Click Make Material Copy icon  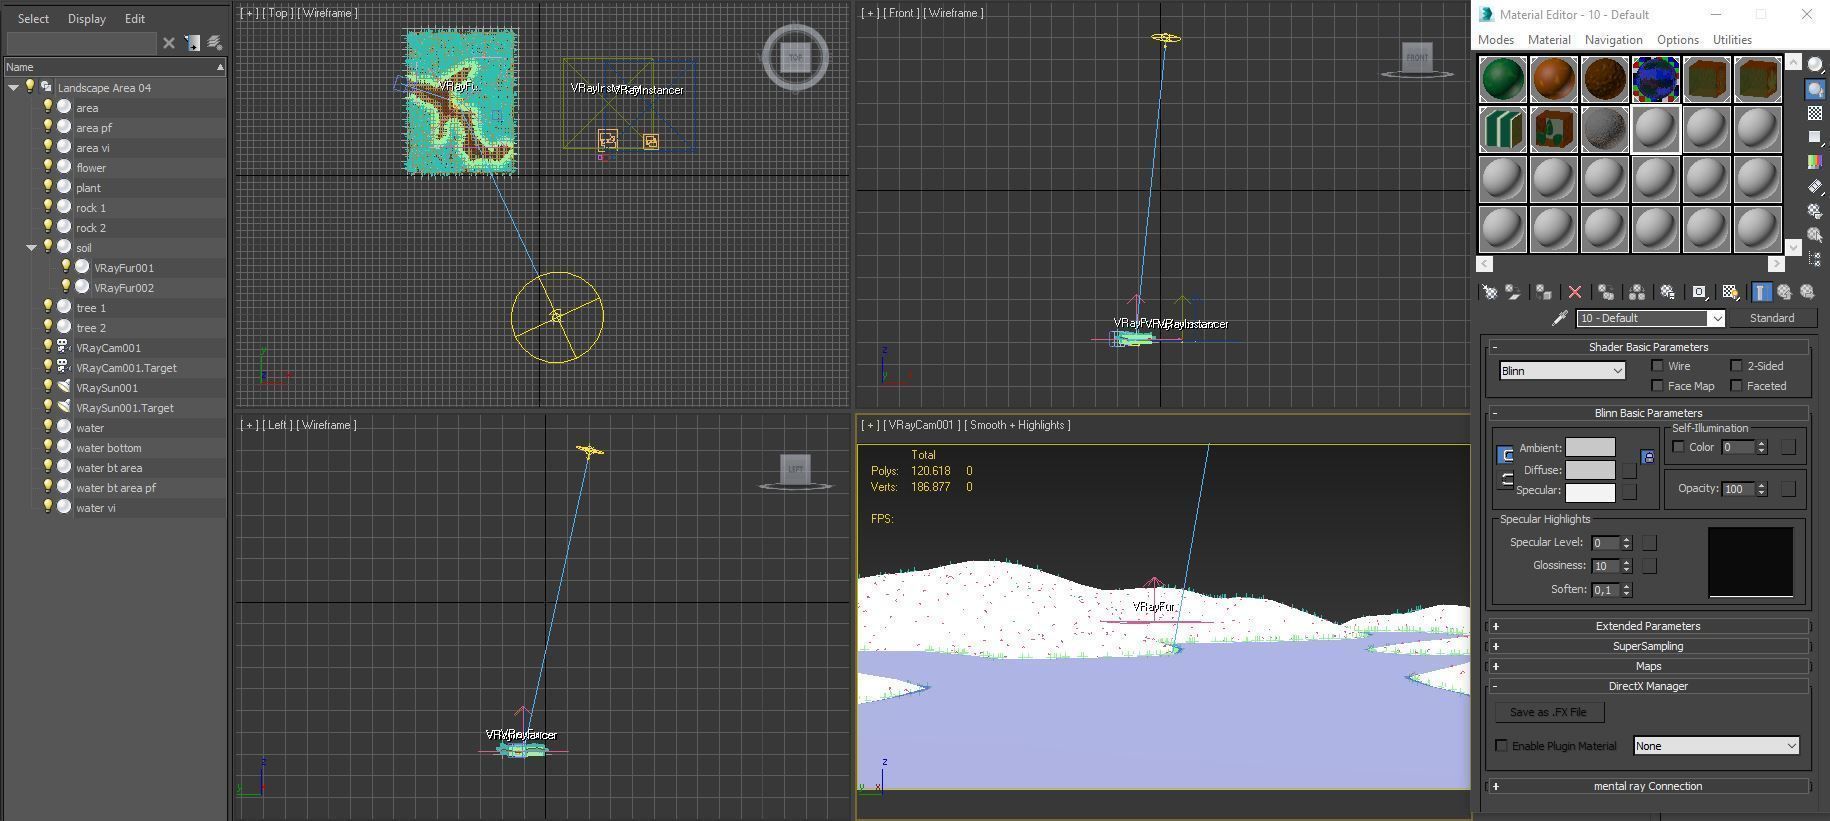pos(1606,292)
